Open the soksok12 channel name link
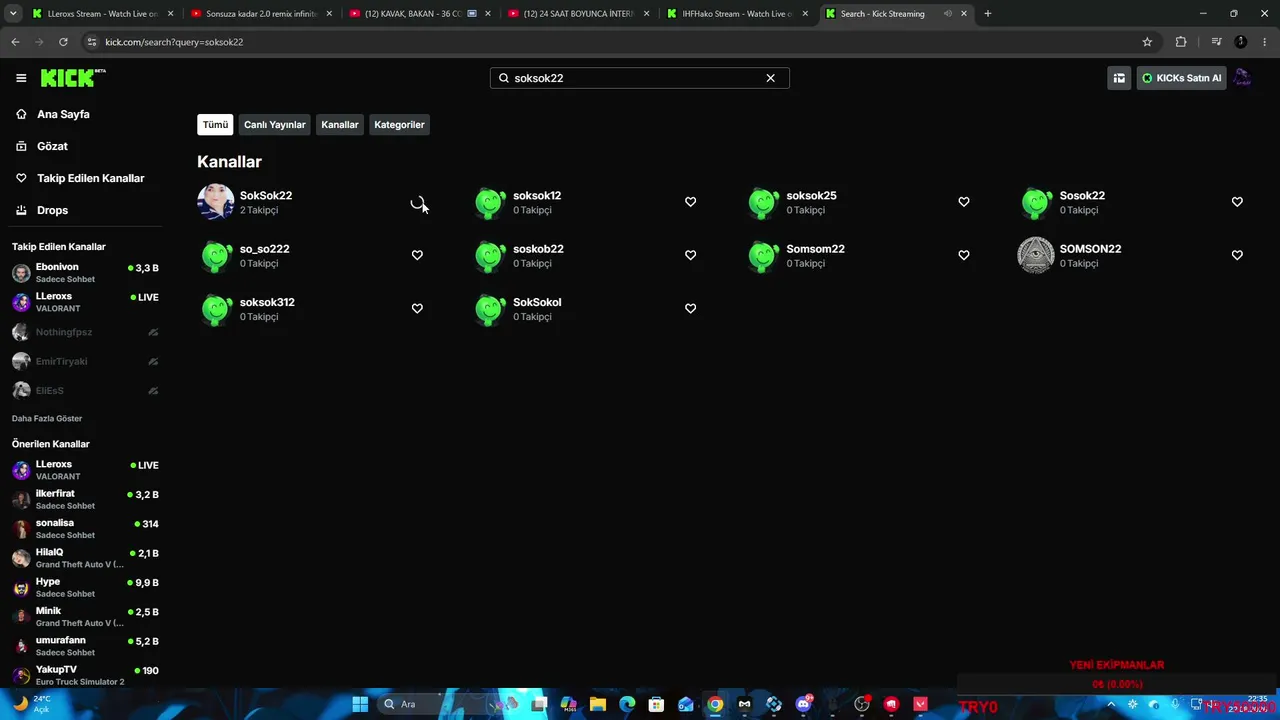The image size is (1280, 720). (537, 196)
